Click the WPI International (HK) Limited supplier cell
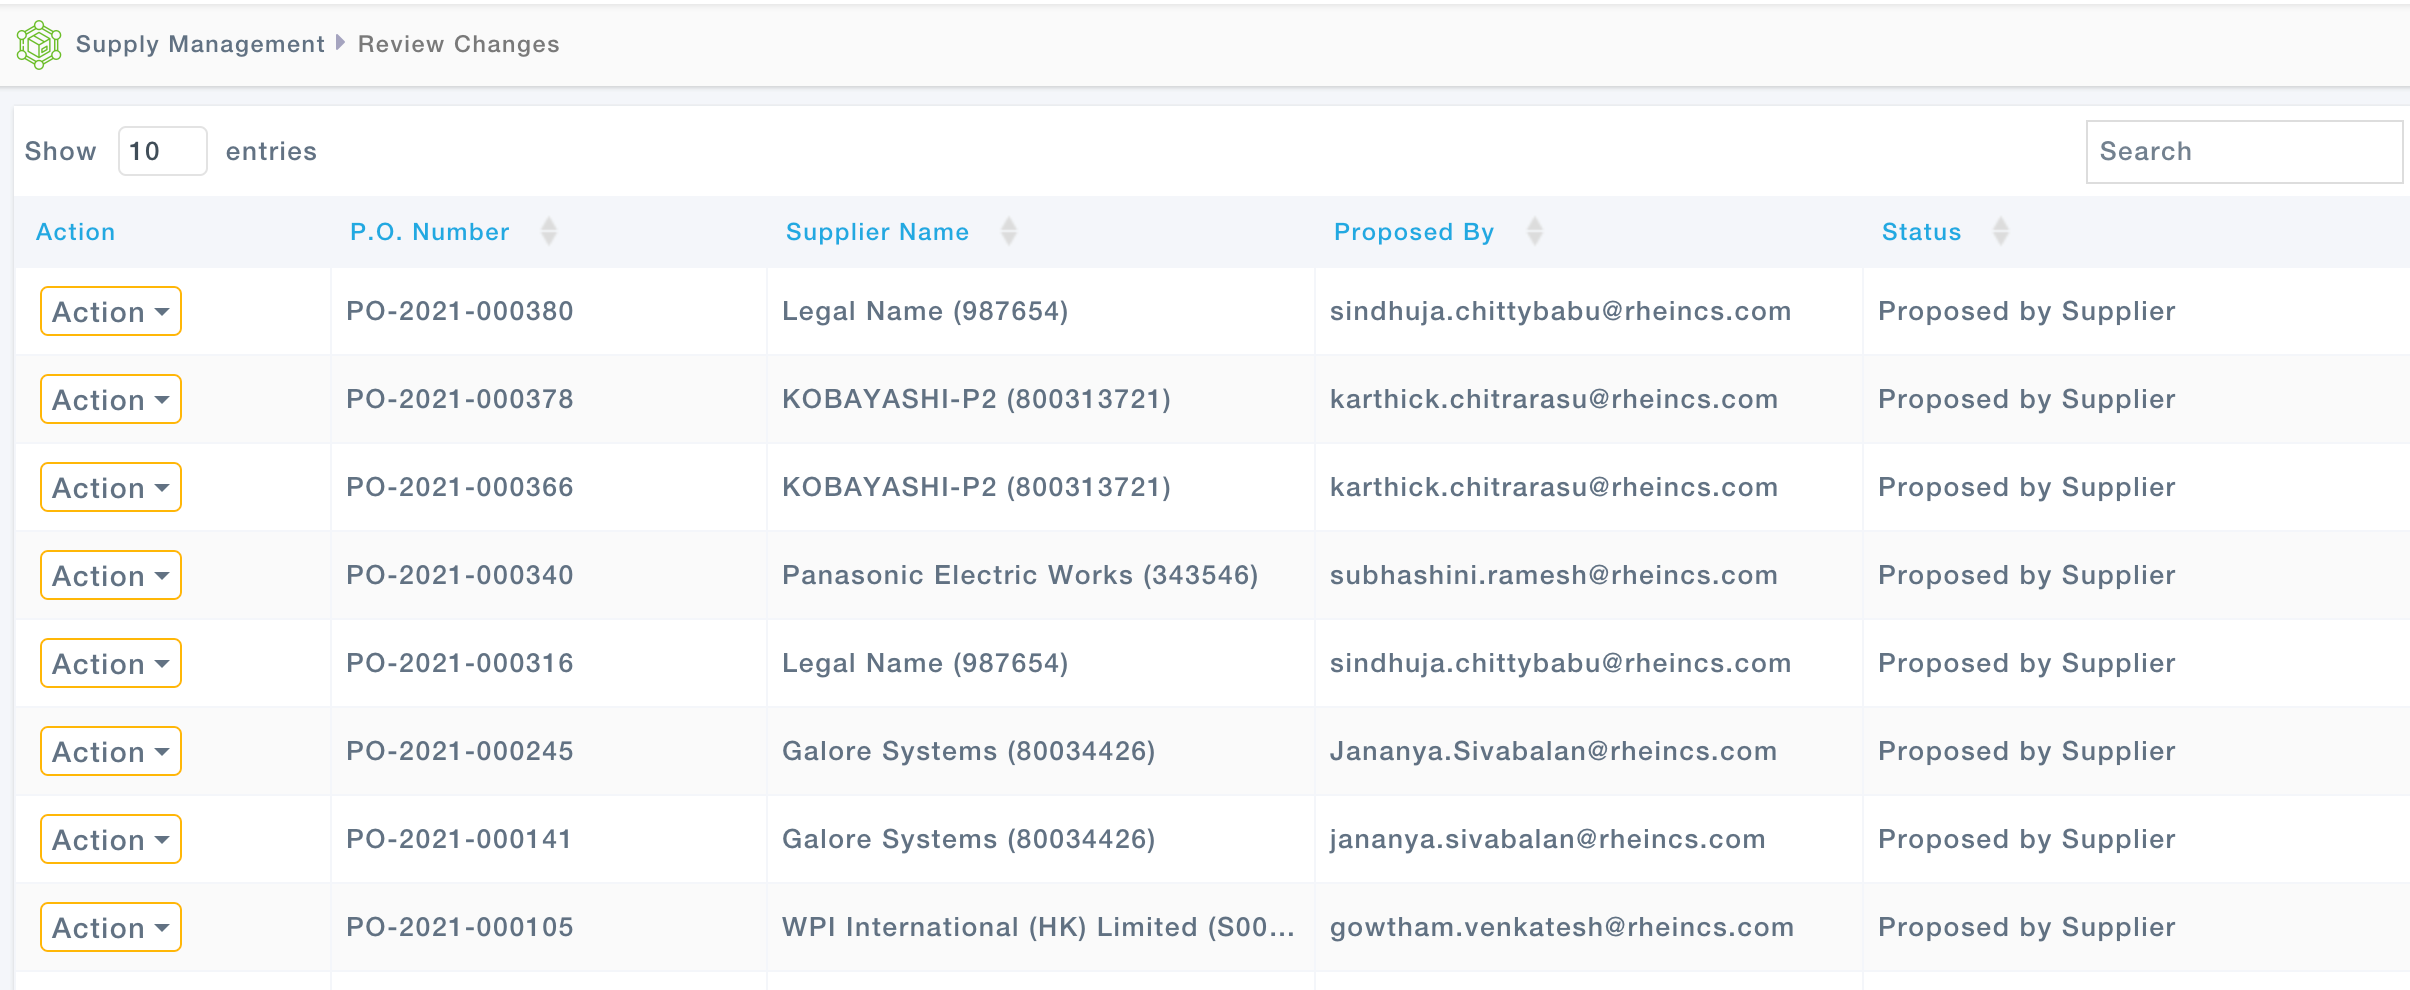2410x990 pixels. coord(1037,928)
